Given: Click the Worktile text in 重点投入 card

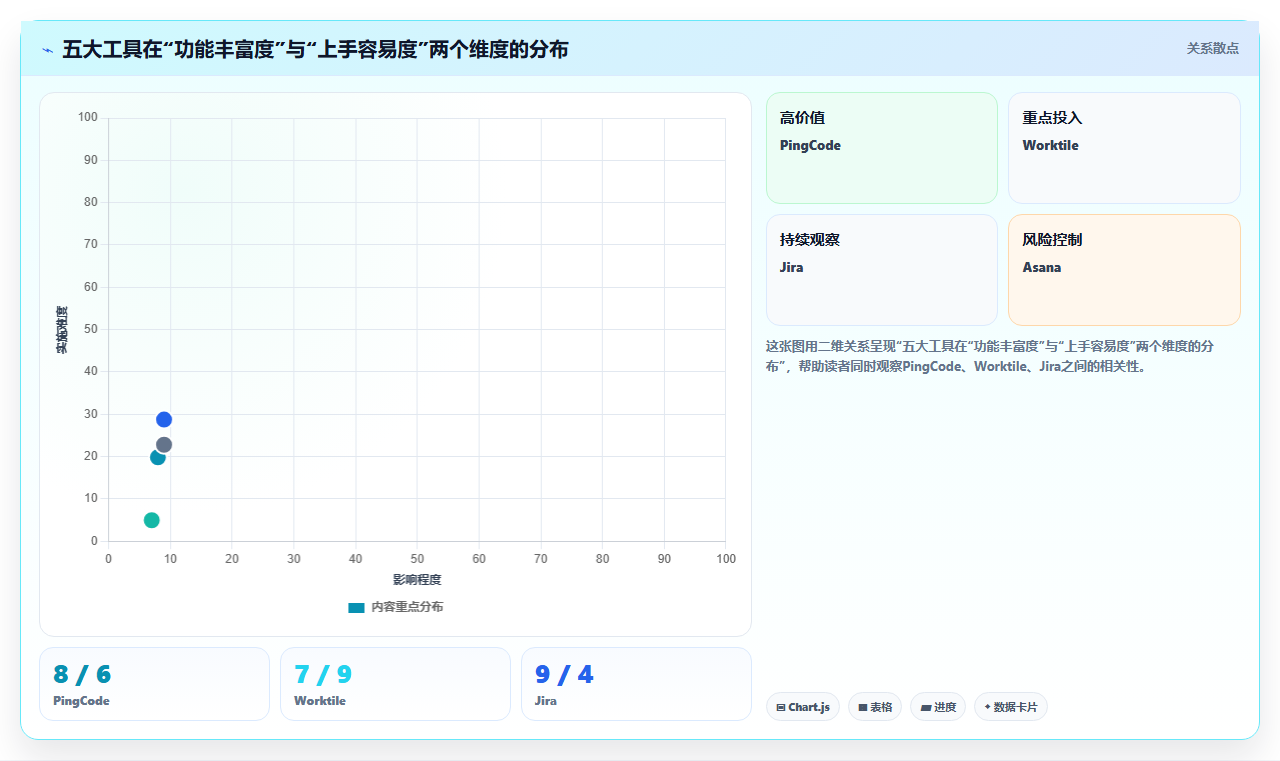Looking at the screenshot, I should [x=1050, y=146].
